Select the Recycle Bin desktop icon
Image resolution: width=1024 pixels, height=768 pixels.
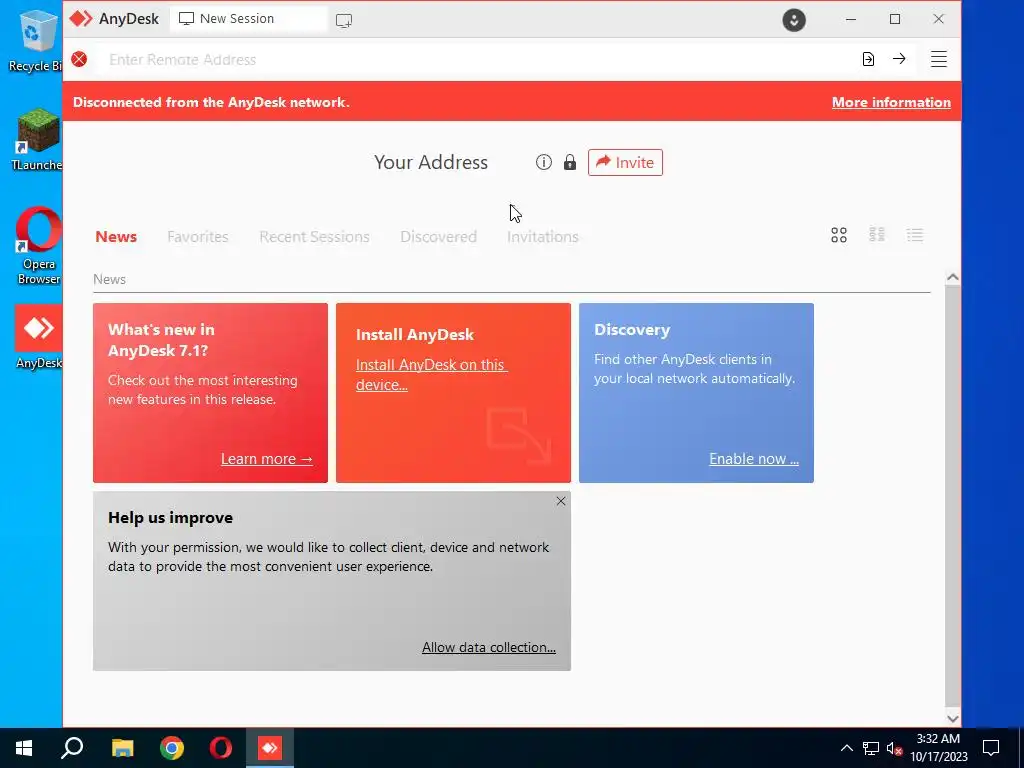[x=35, y=40]
